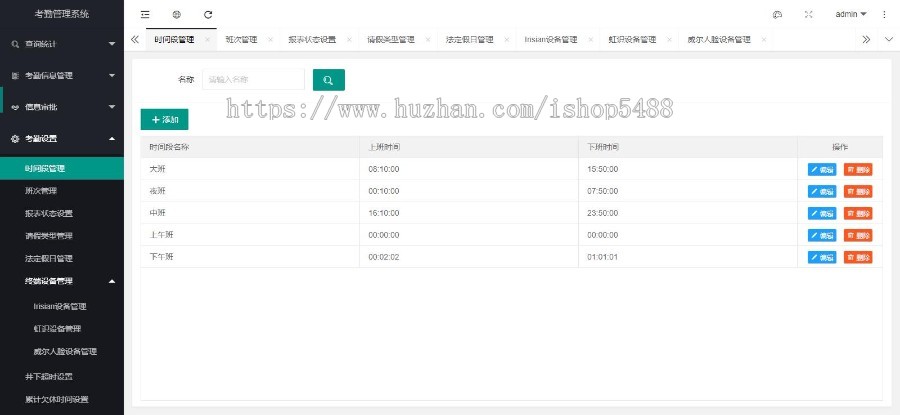
Task: Close the 报表状态设置 tab
Action: pyautogui.click(x=349, y=40)
